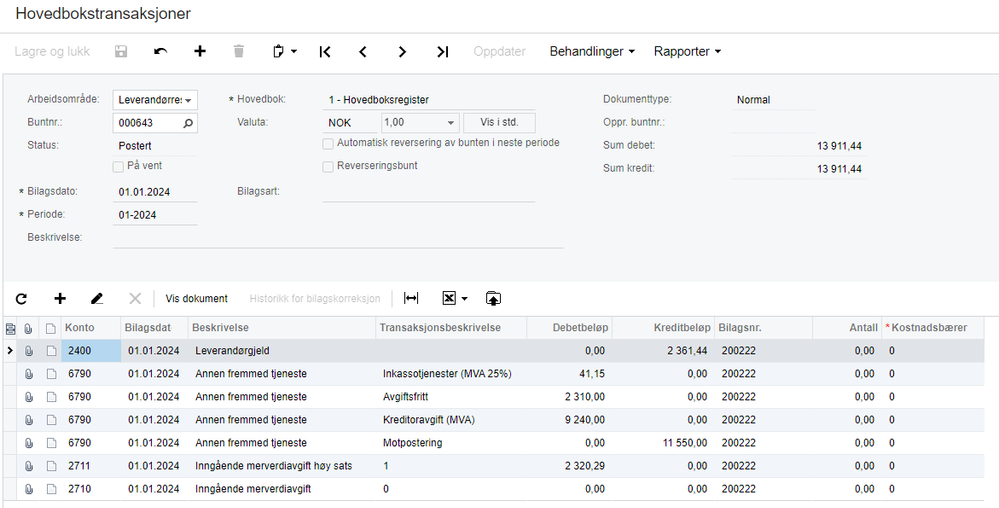Click the paperclip on the Kreditoravgift row
Screen dimensions: 999x508
click(28, 420)
